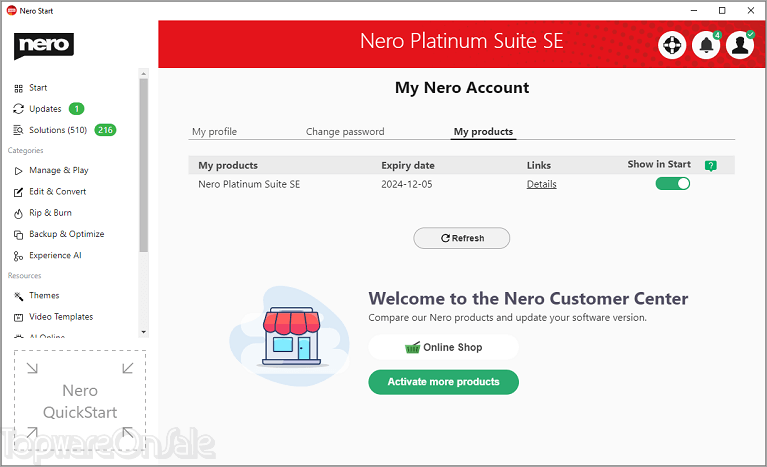Click the Refresh button
This screenshot has height=467, width=767.
(x=461, y=238)
